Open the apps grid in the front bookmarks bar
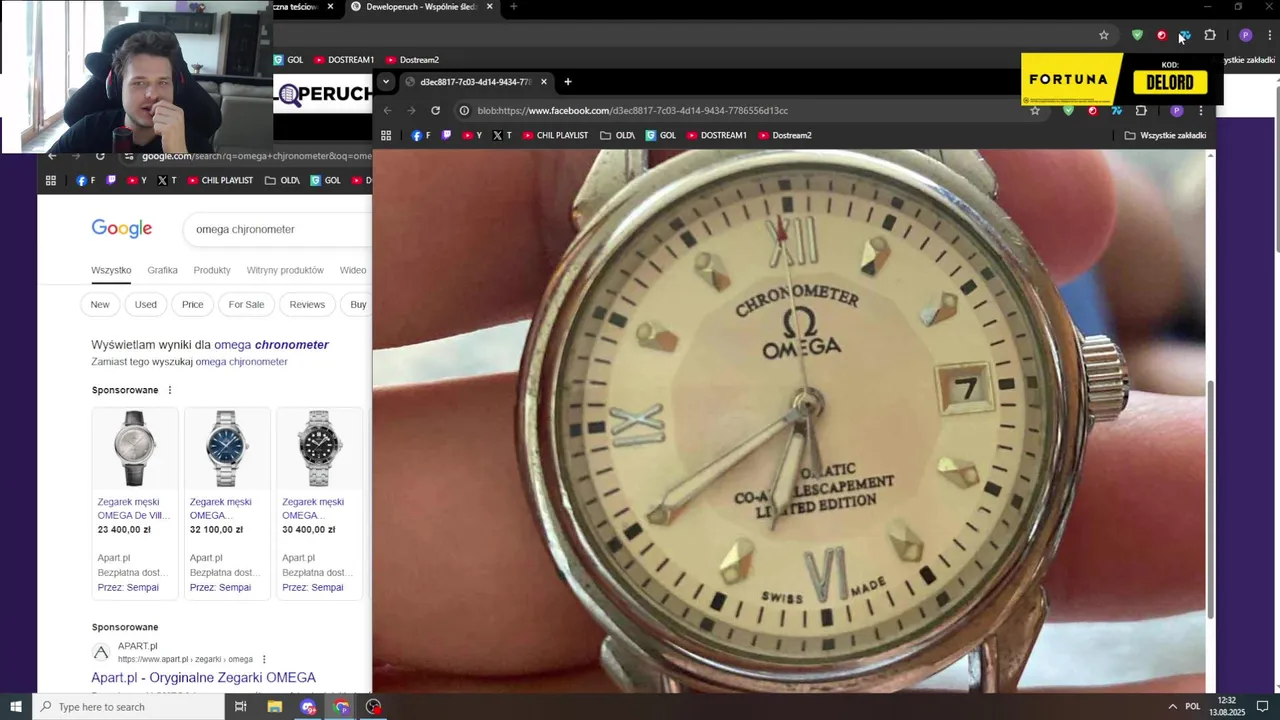 click(386, 135)
